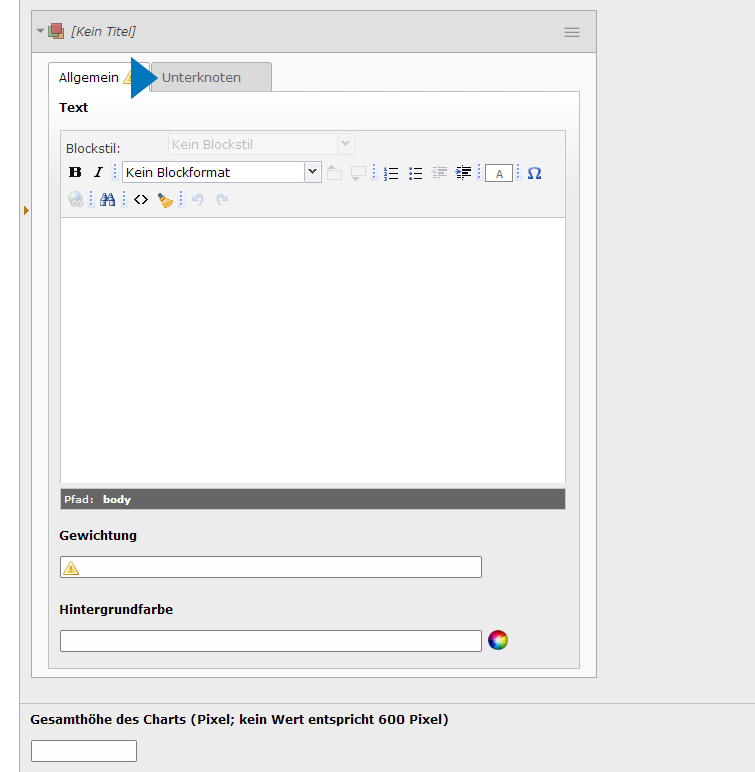
Task: Open the hamburger menu of [Kein Titel]
Action: 572,32
